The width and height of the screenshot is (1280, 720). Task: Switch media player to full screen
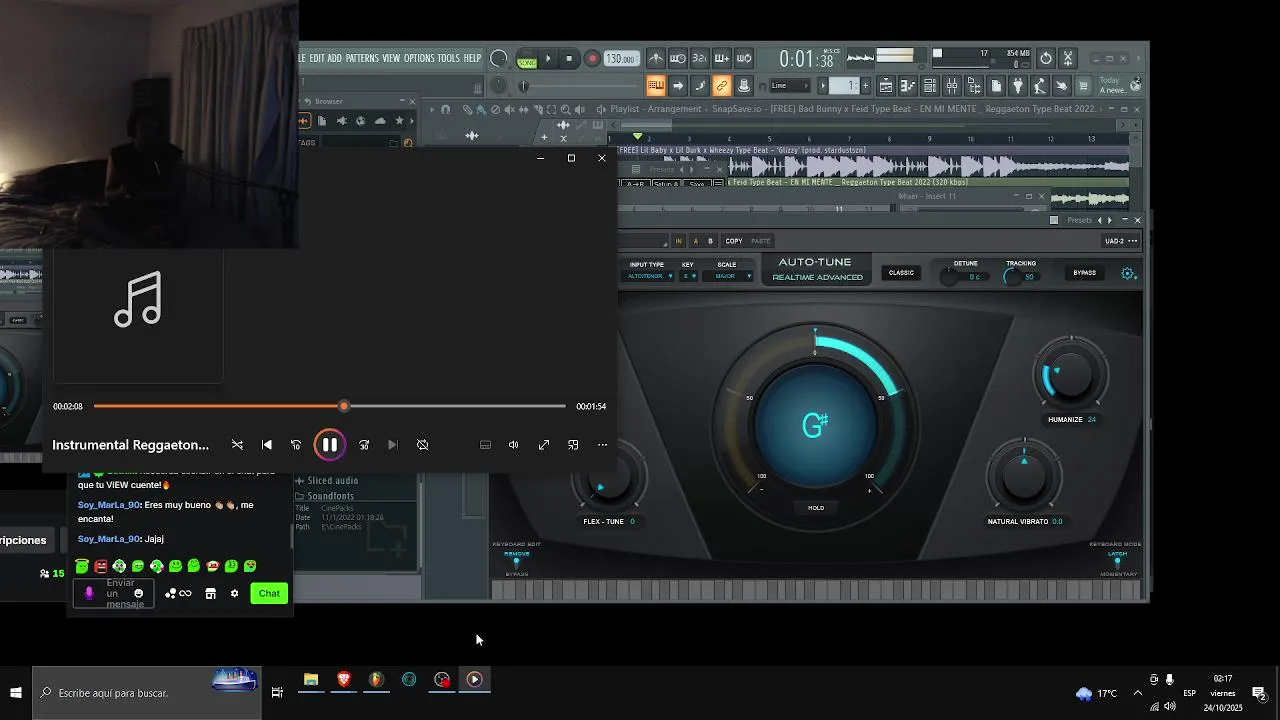(544, 445)
